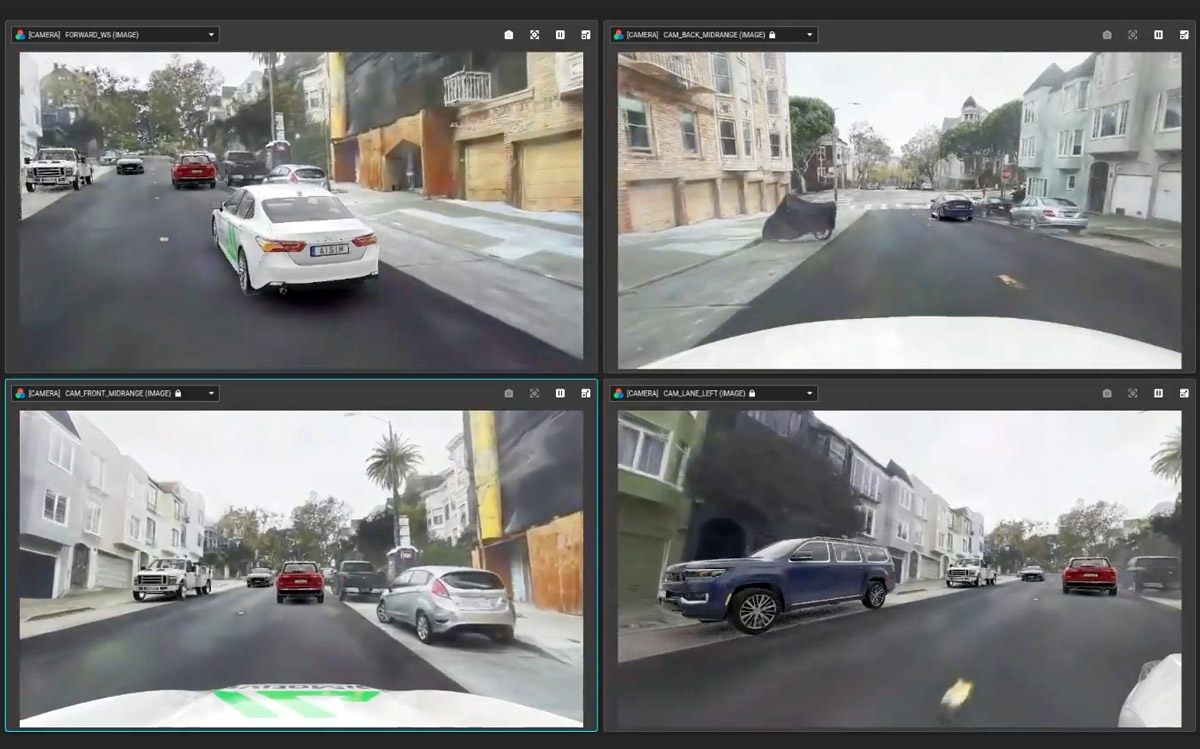Click the lock icon beside CAM_BACK_MIDRANGE label
This screenshot has width=1200, height=749.
772,35
